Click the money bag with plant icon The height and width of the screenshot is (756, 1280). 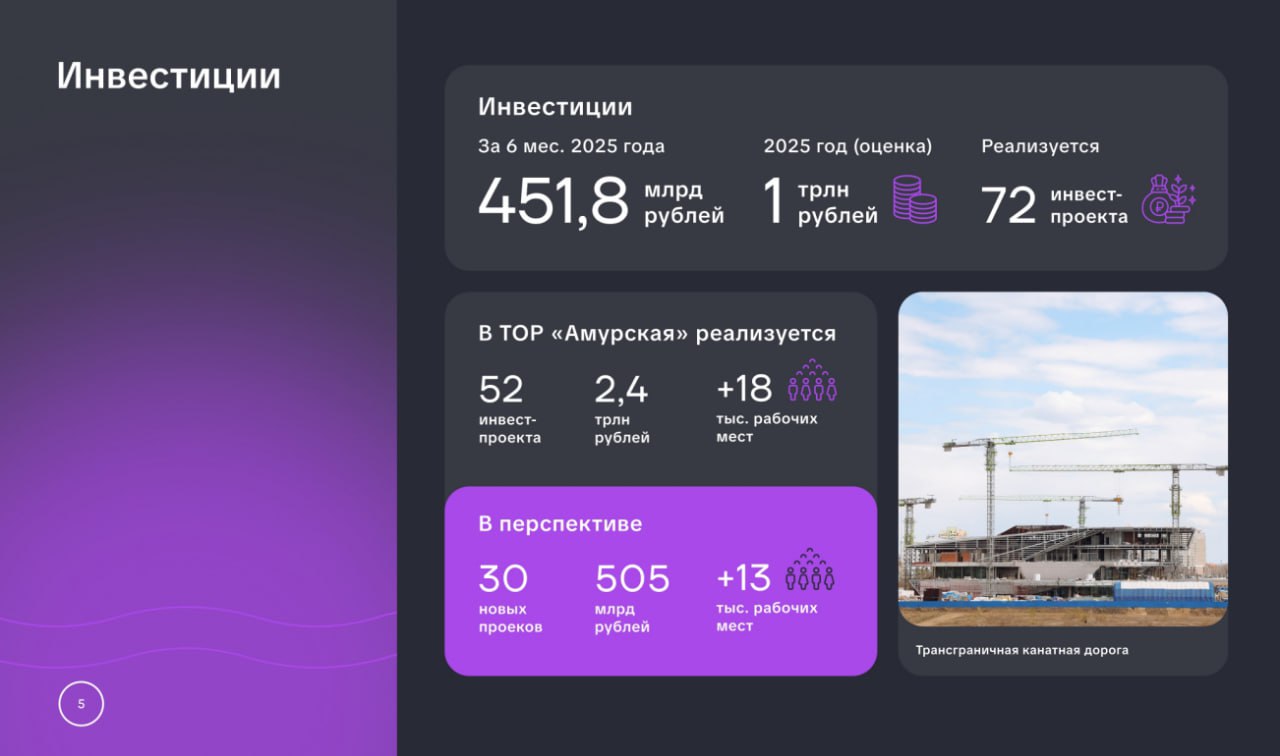1169,199
